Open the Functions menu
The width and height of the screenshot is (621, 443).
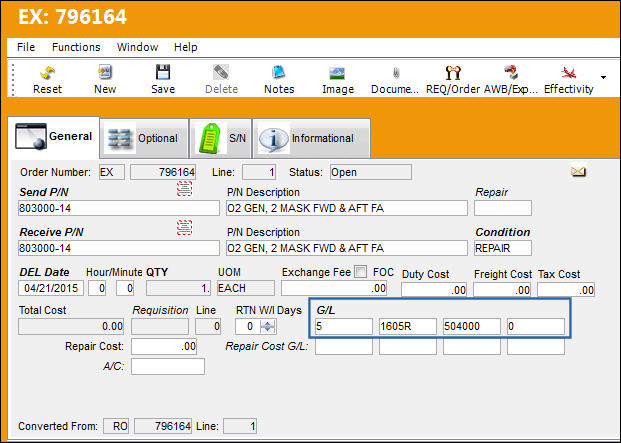click(x=76, y=47)
